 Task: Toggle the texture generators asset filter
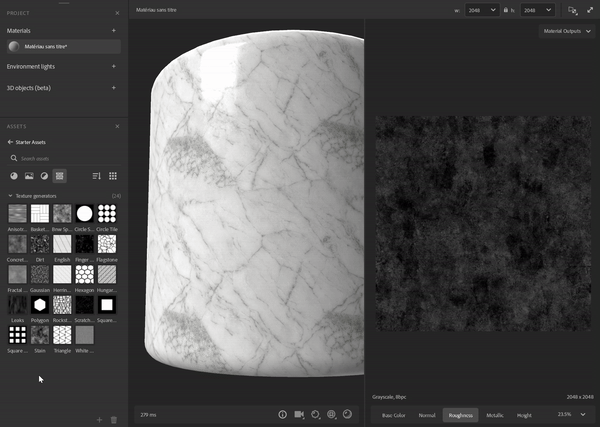click(59, 176)
